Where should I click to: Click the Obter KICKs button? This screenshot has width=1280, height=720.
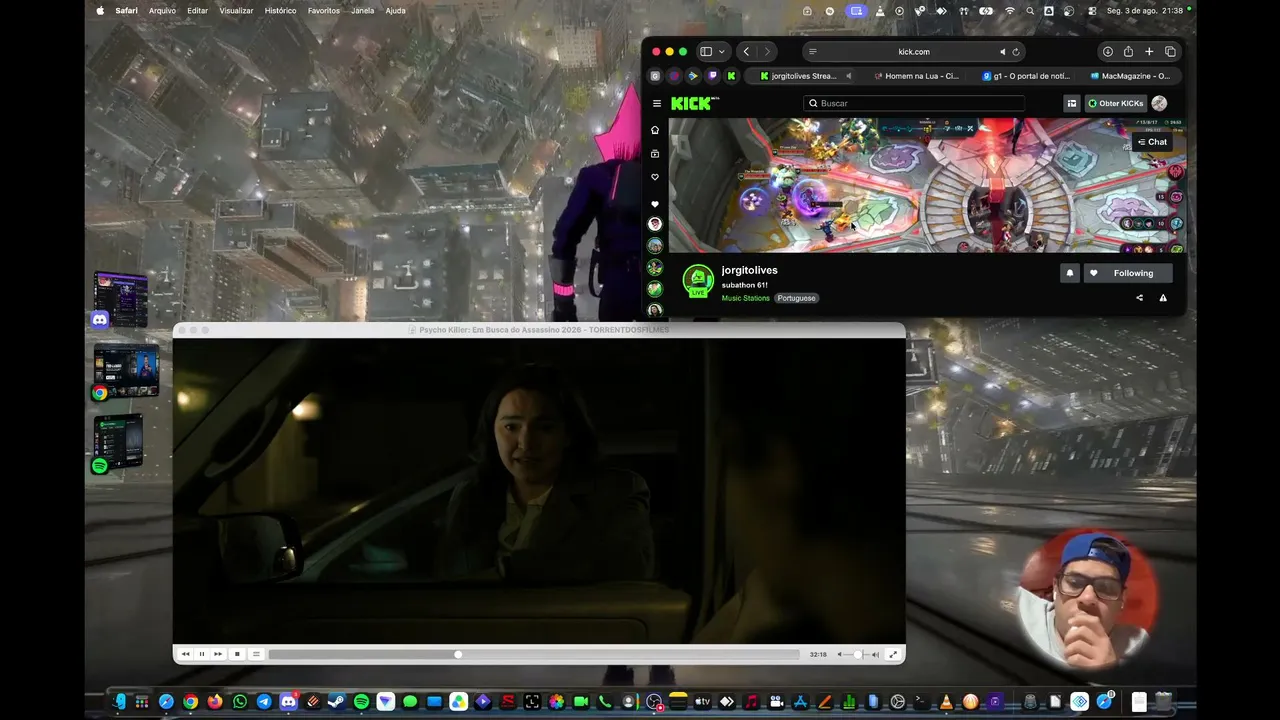point(1115,103)
